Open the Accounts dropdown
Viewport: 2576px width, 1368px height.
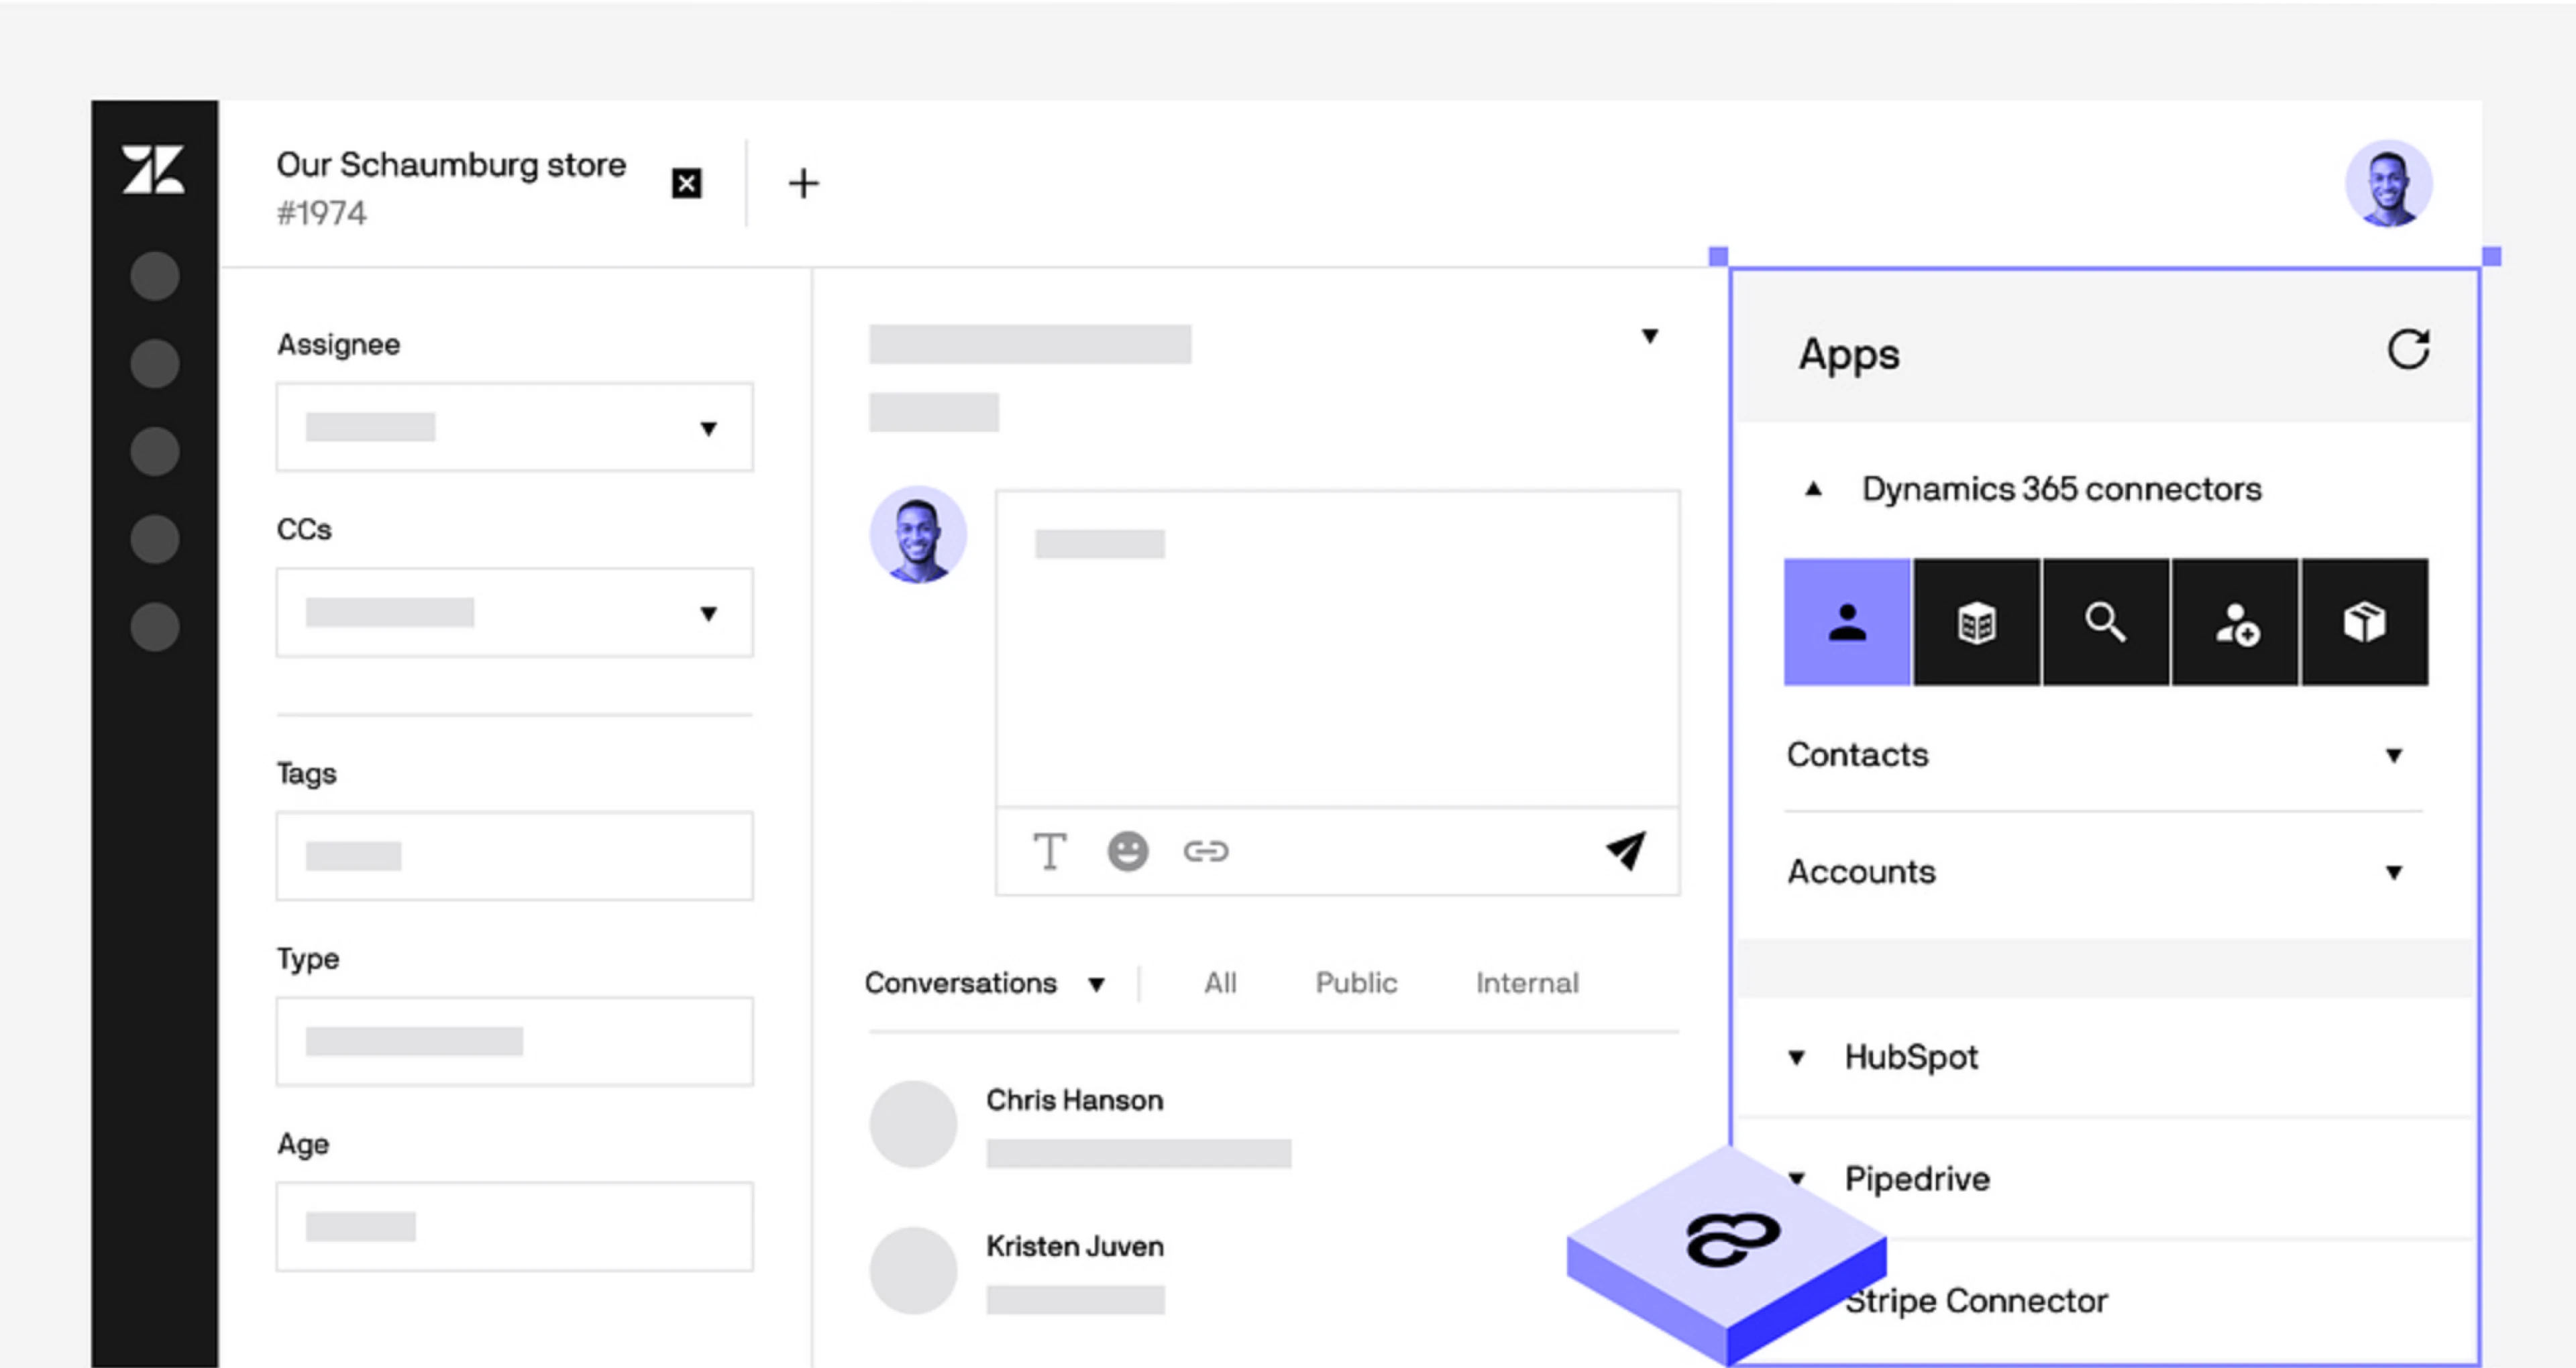[2394, 872]
